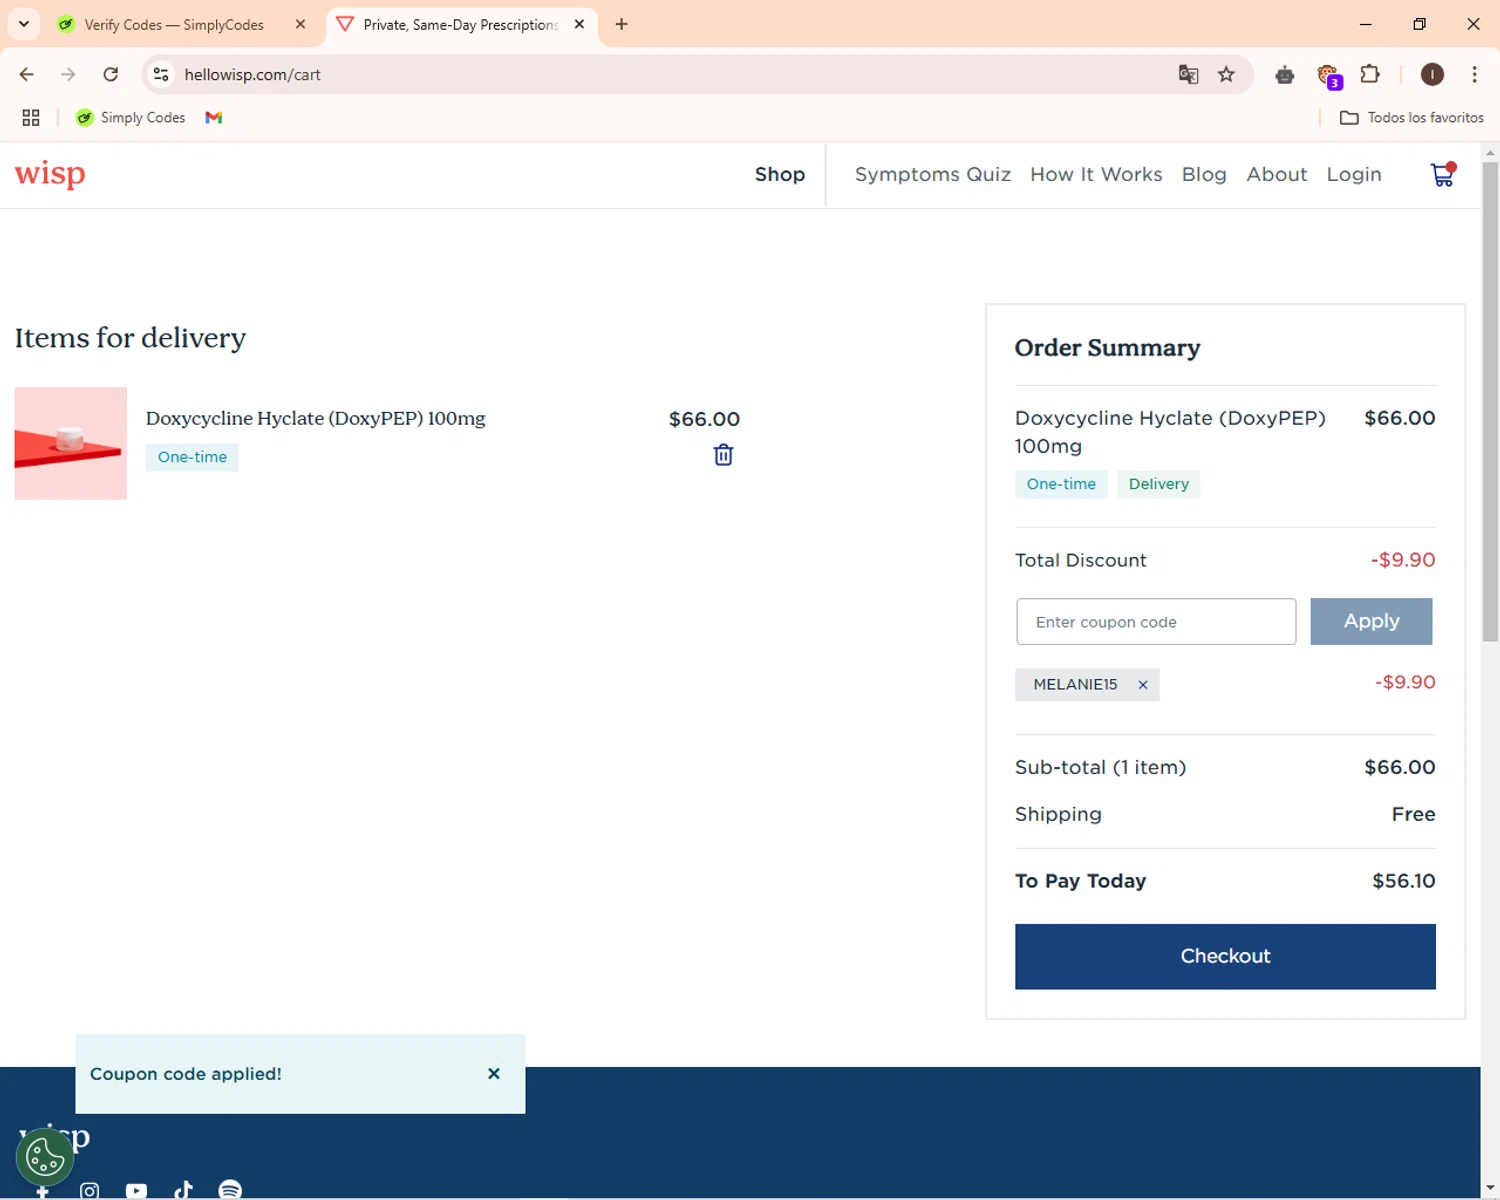The width and height of the screenshot is (1500, 1200).
Task: Open a new browser tab
Action: [x=621, y=24]
